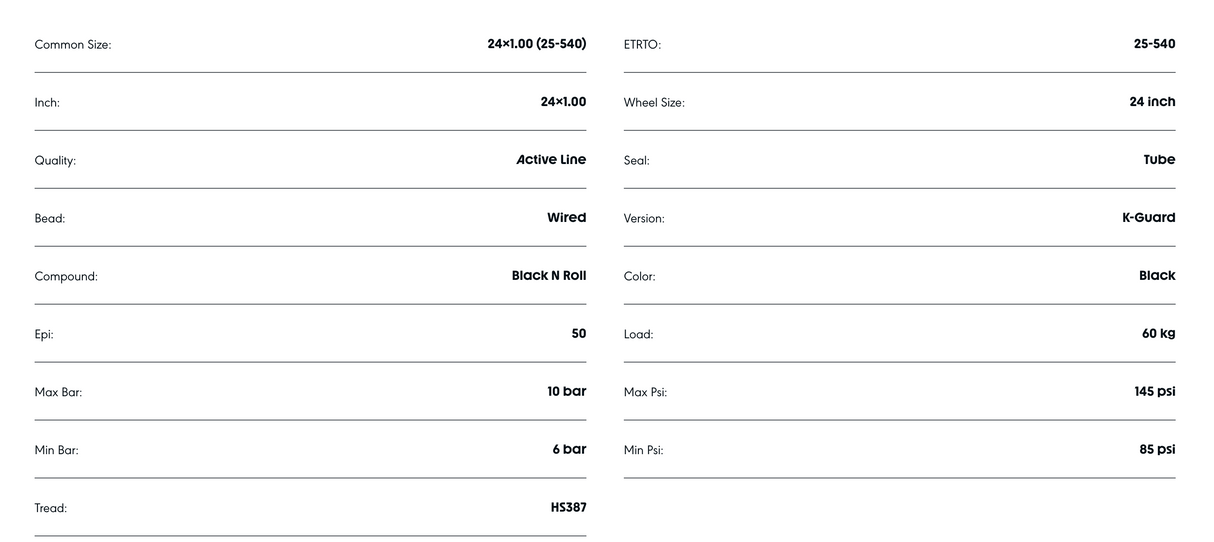Click the Compound label
The height and width of the screenshot is (542, 1214).
click(66, 277)
